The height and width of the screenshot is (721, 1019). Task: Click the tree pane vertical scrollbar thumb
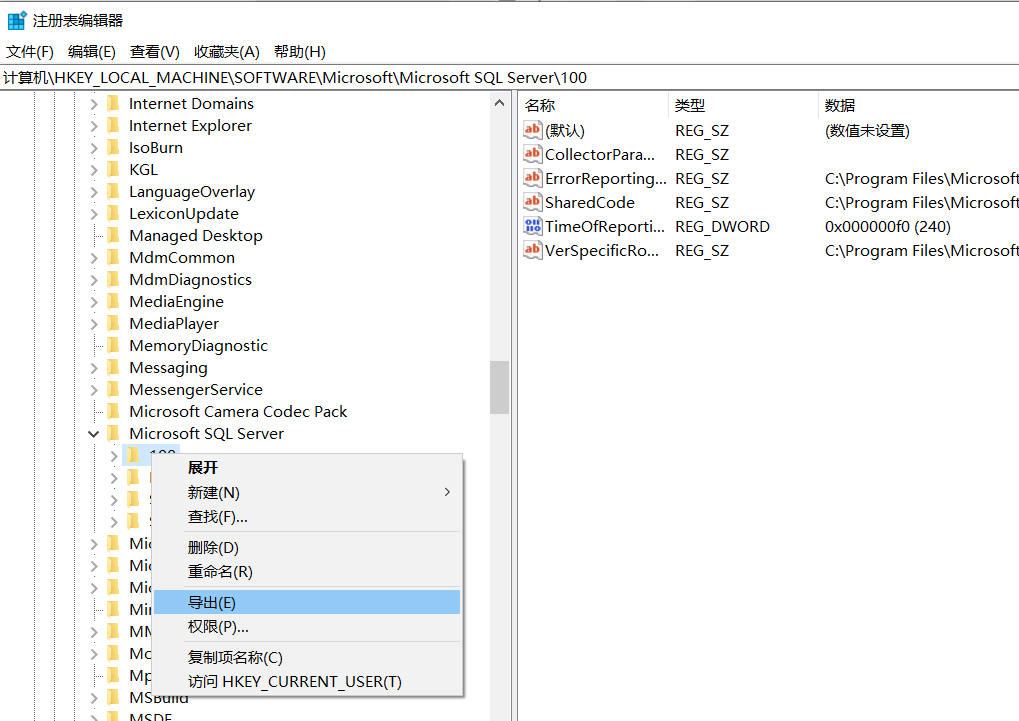[499, 387]
